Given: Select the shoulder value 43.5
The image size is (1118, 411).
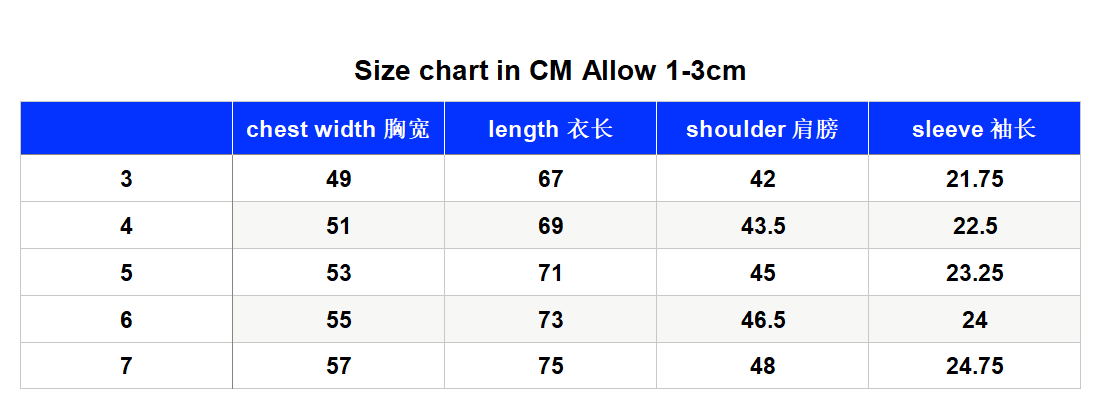Looking at the screenshot, I should click(762, 225).
